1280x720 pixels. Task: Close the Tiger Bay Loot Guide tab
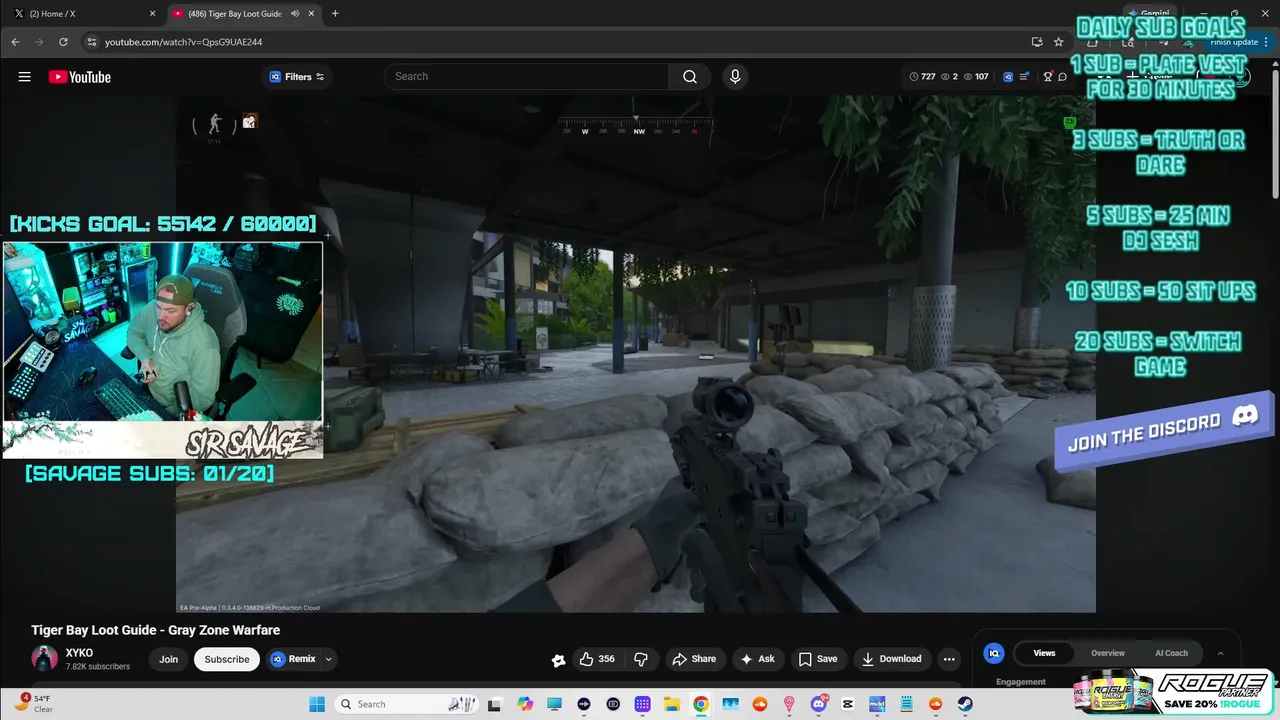(312, 14)
